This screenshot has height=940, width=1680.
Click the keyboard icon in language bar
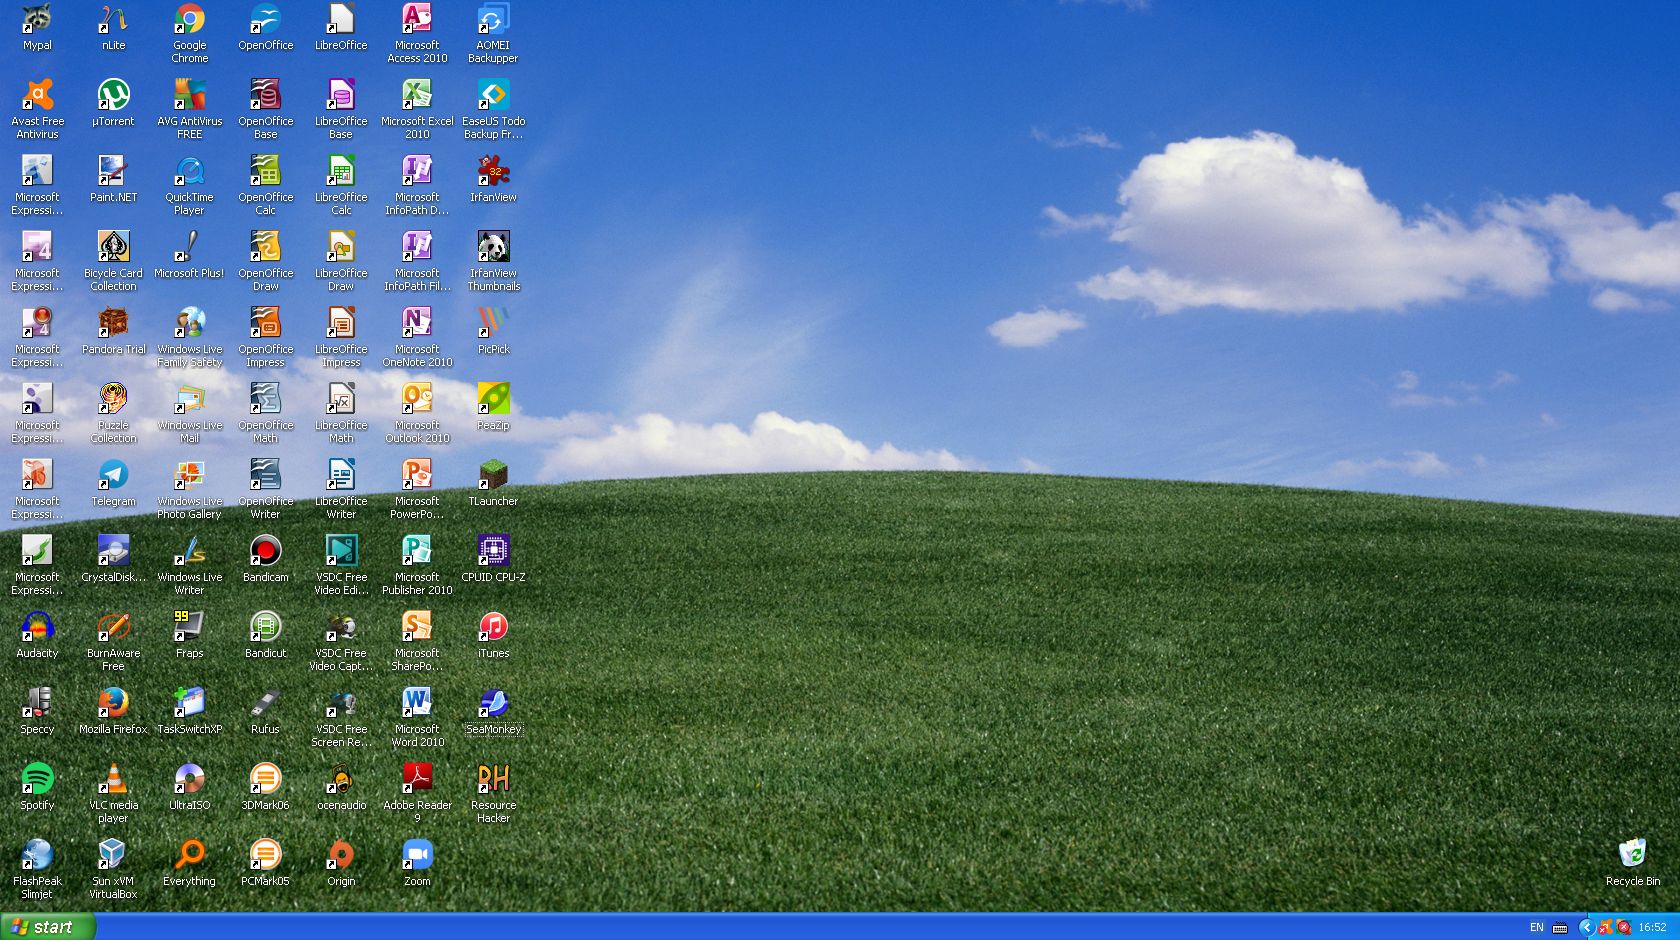click(x=1560, y=927)
